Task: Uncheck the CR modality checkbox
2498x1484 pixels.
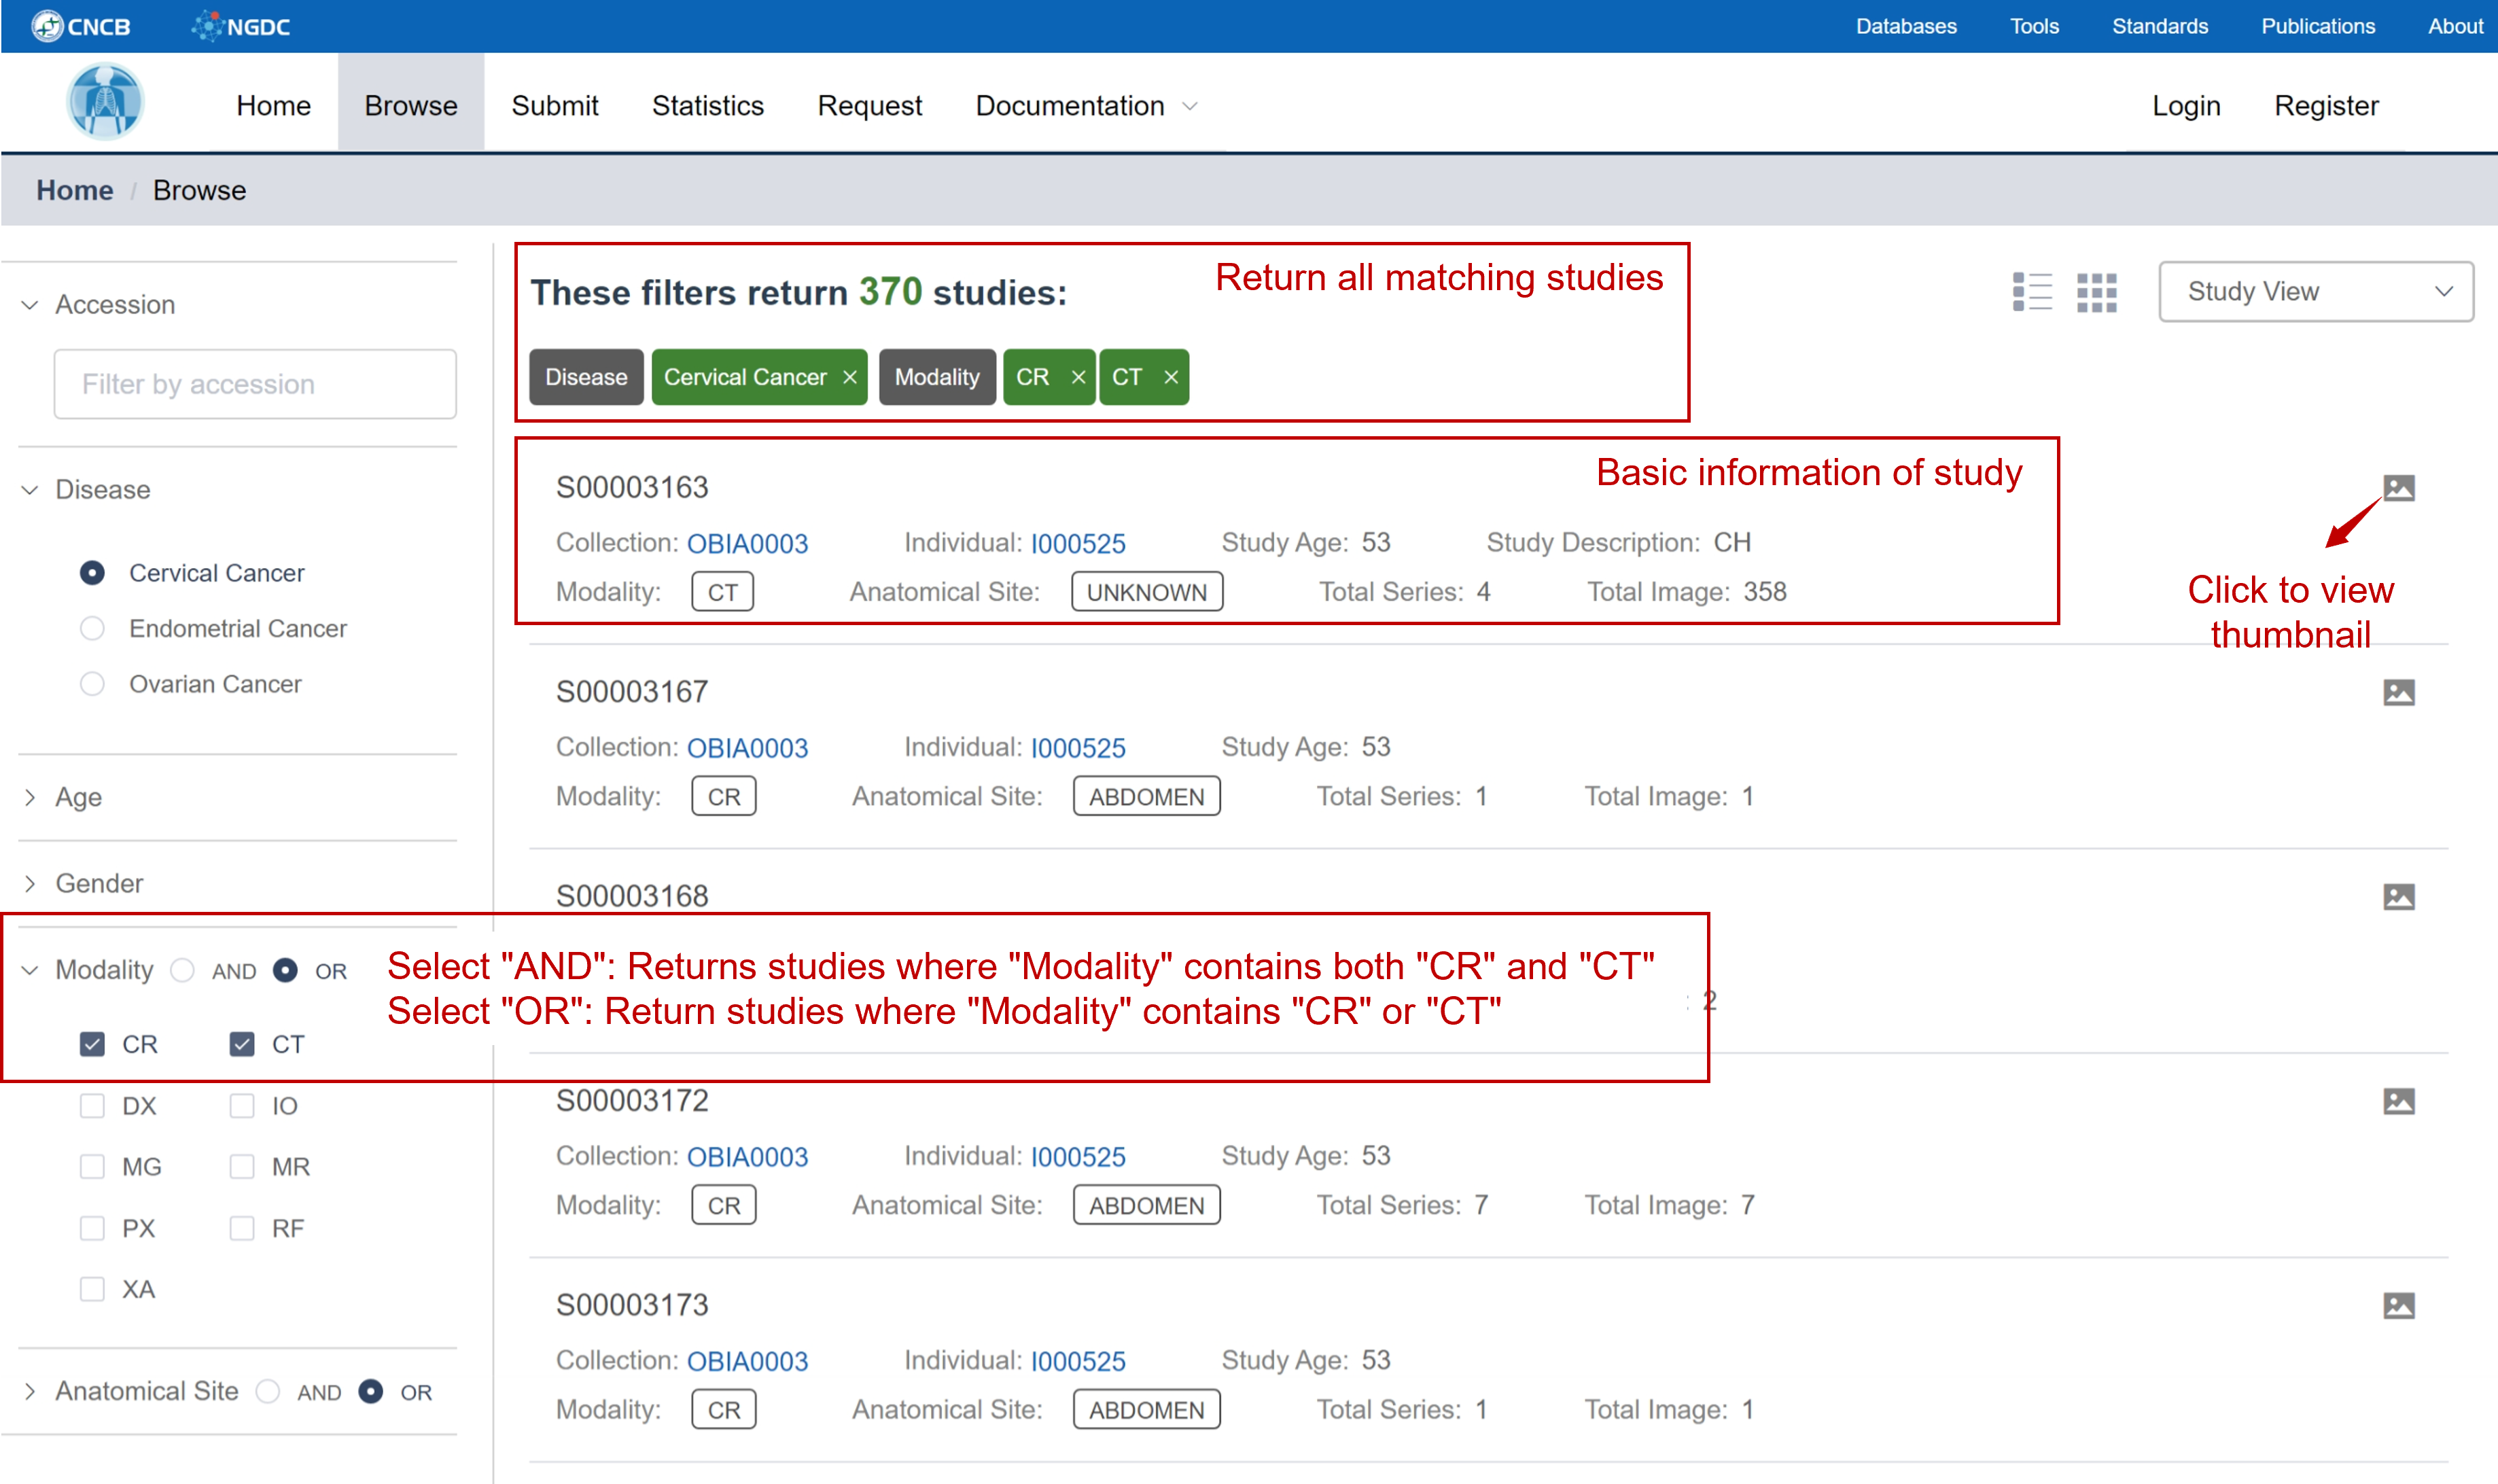Action: [92, 1044]
